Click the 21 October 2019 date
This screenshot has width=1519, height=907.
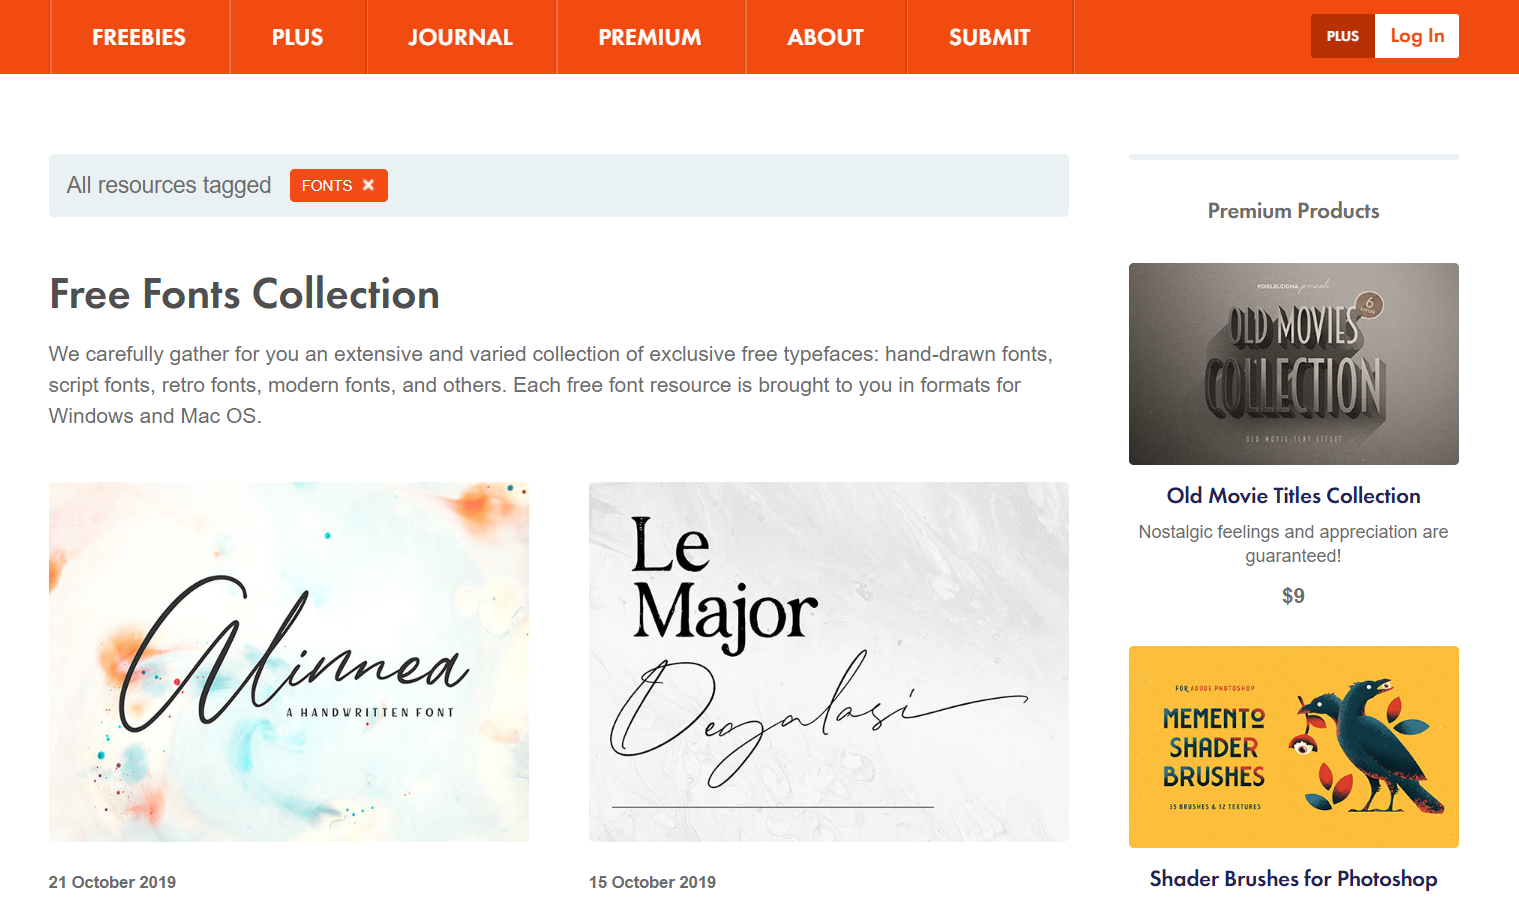pos(112,882)
